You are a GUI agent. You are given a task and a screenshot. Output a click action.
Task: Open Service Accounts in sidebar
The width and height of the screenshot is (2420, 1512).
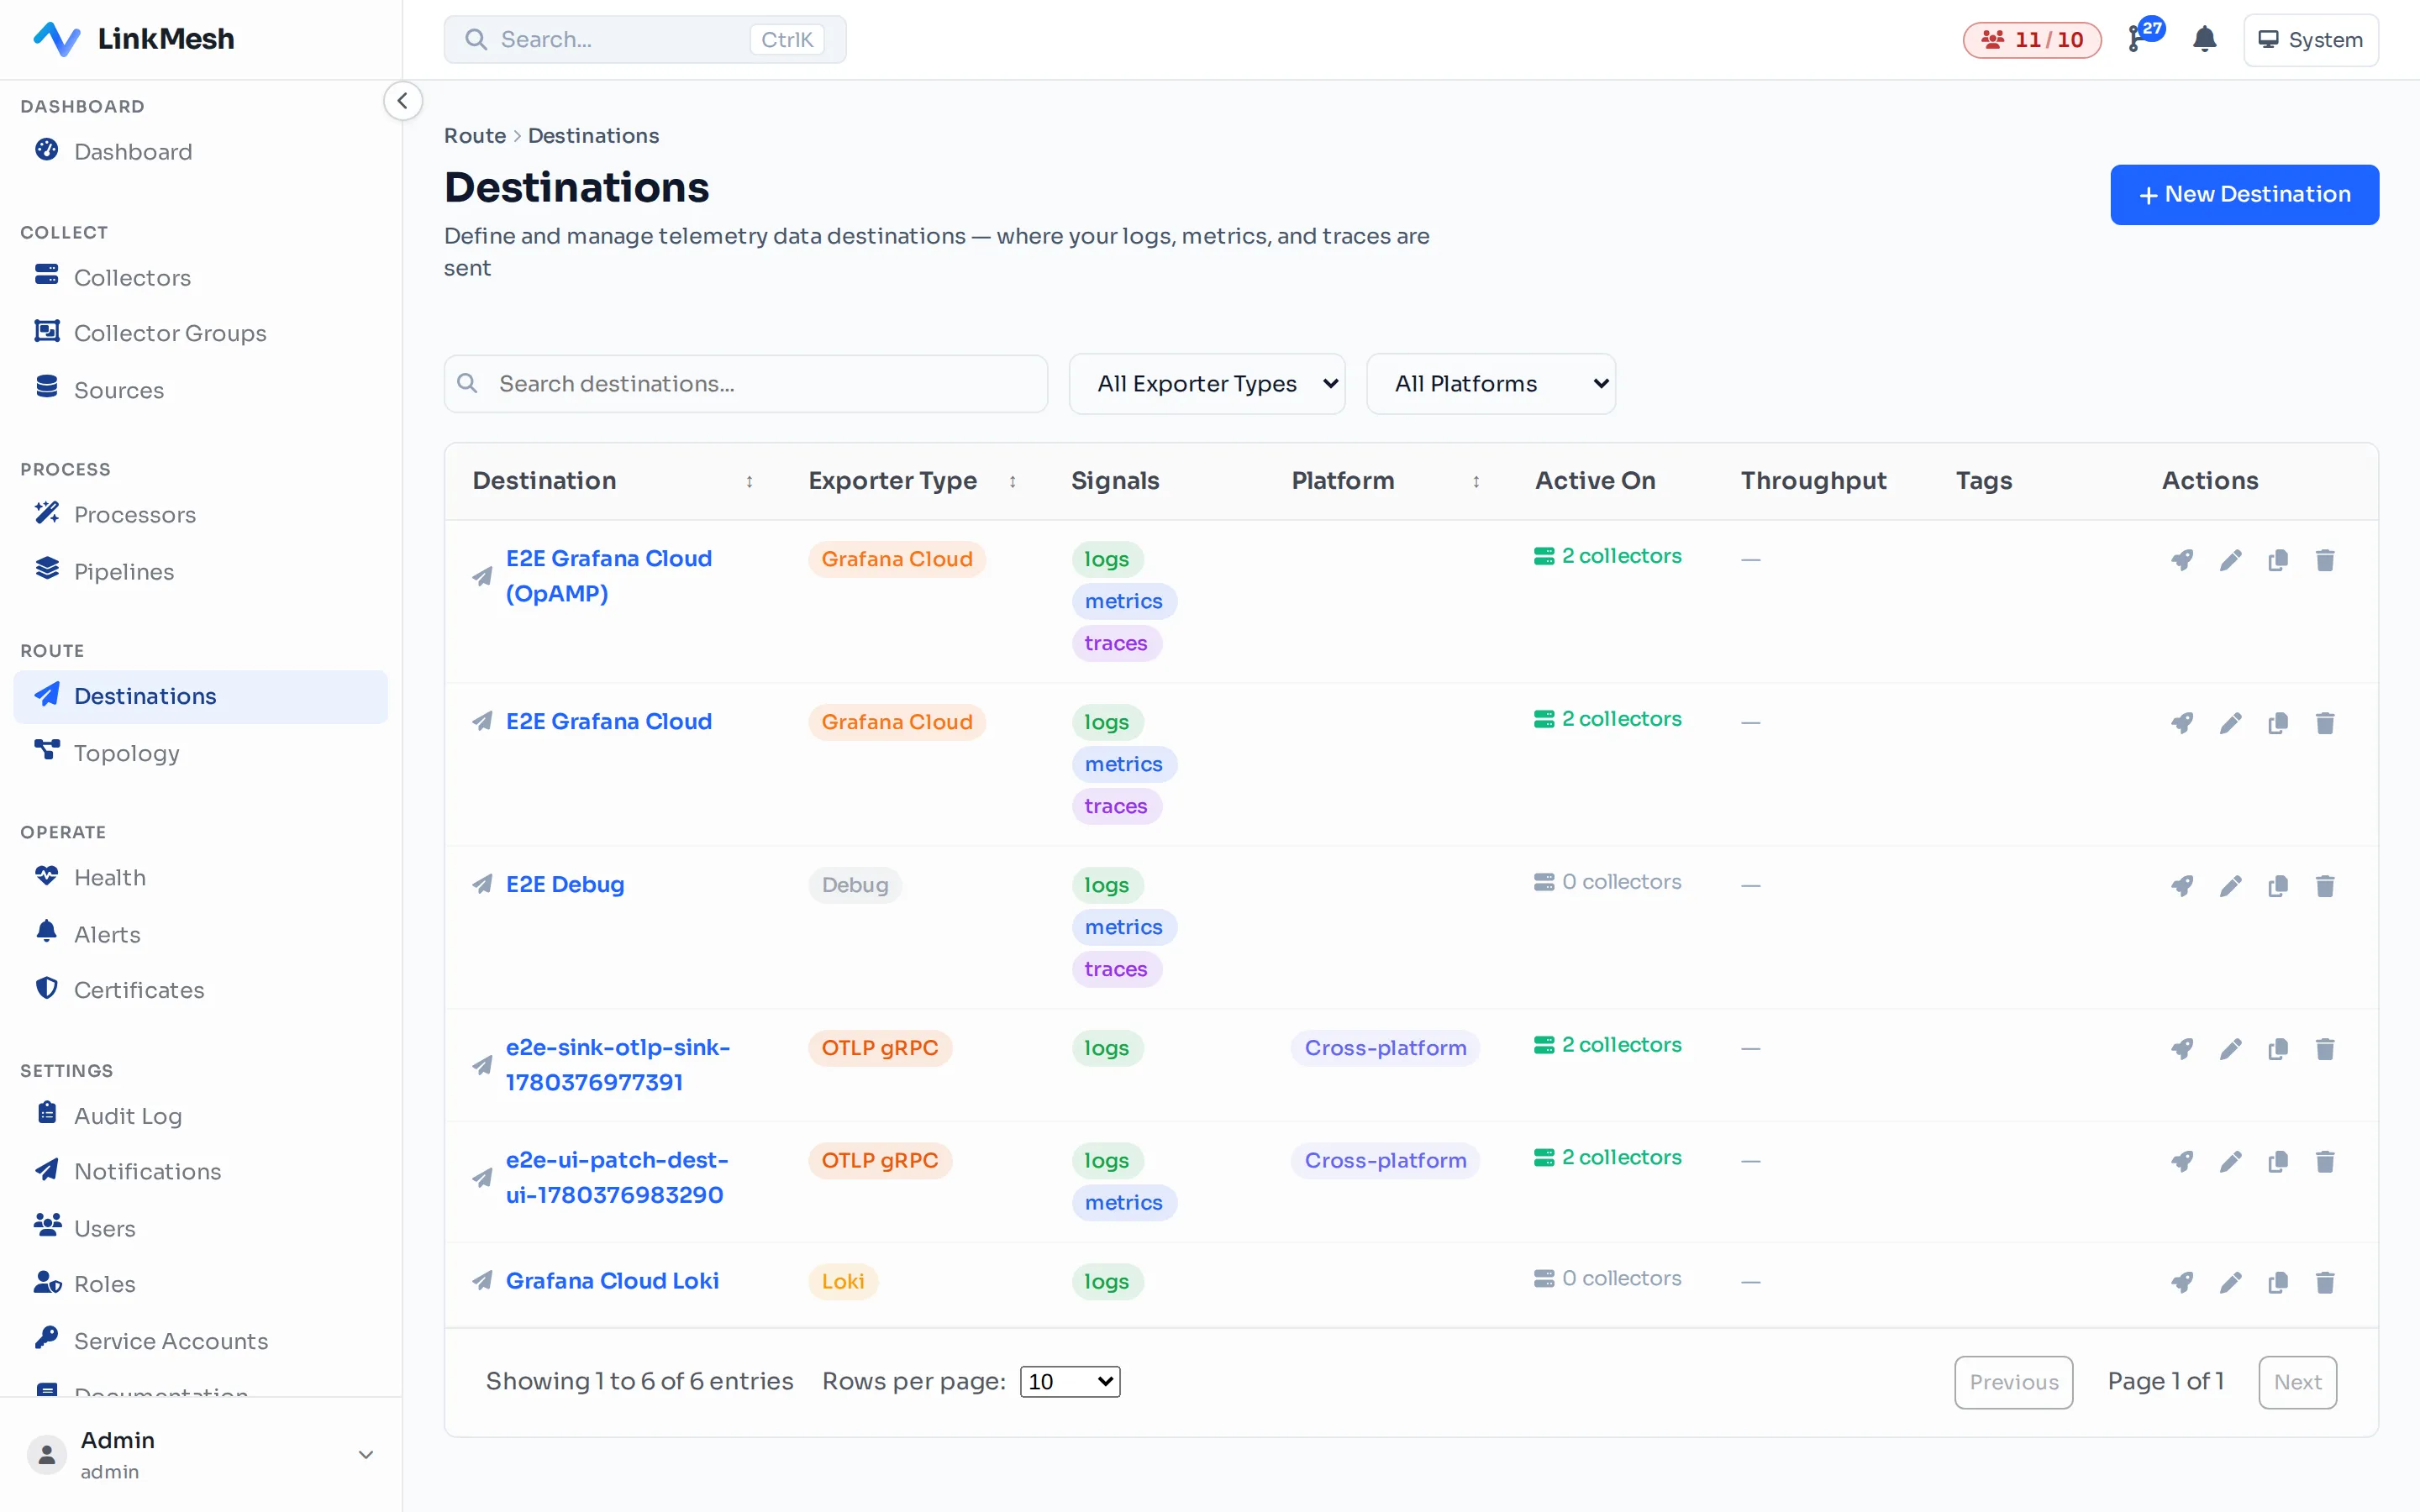click(200, 1341)
